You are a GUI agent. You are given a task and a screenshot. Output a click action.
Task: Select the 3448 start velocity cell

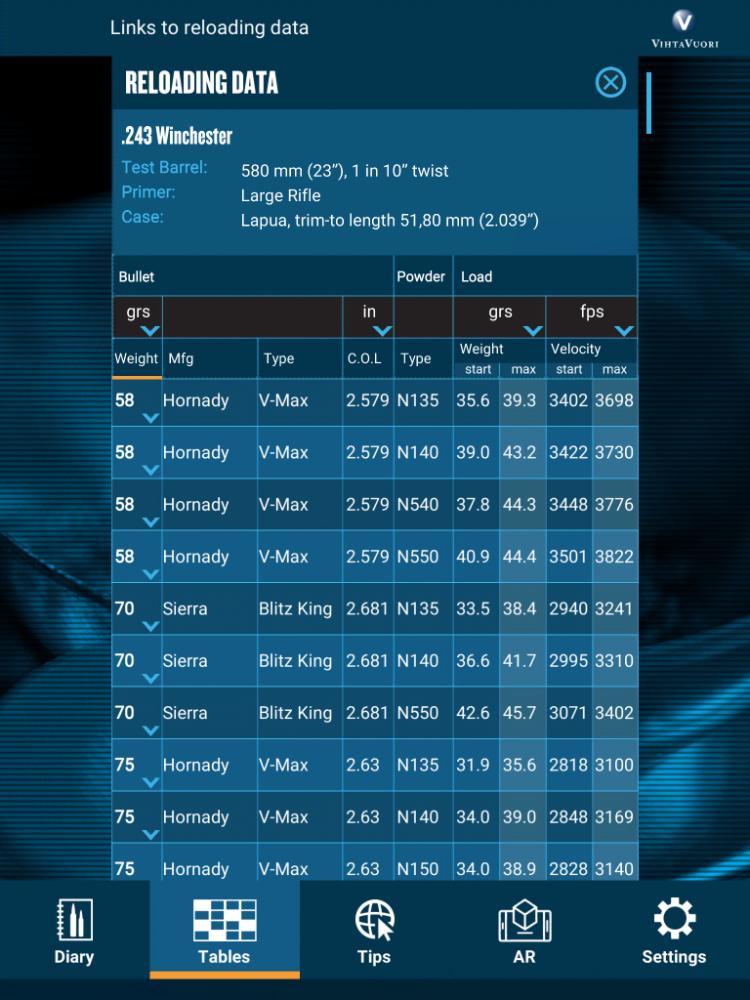568,504
